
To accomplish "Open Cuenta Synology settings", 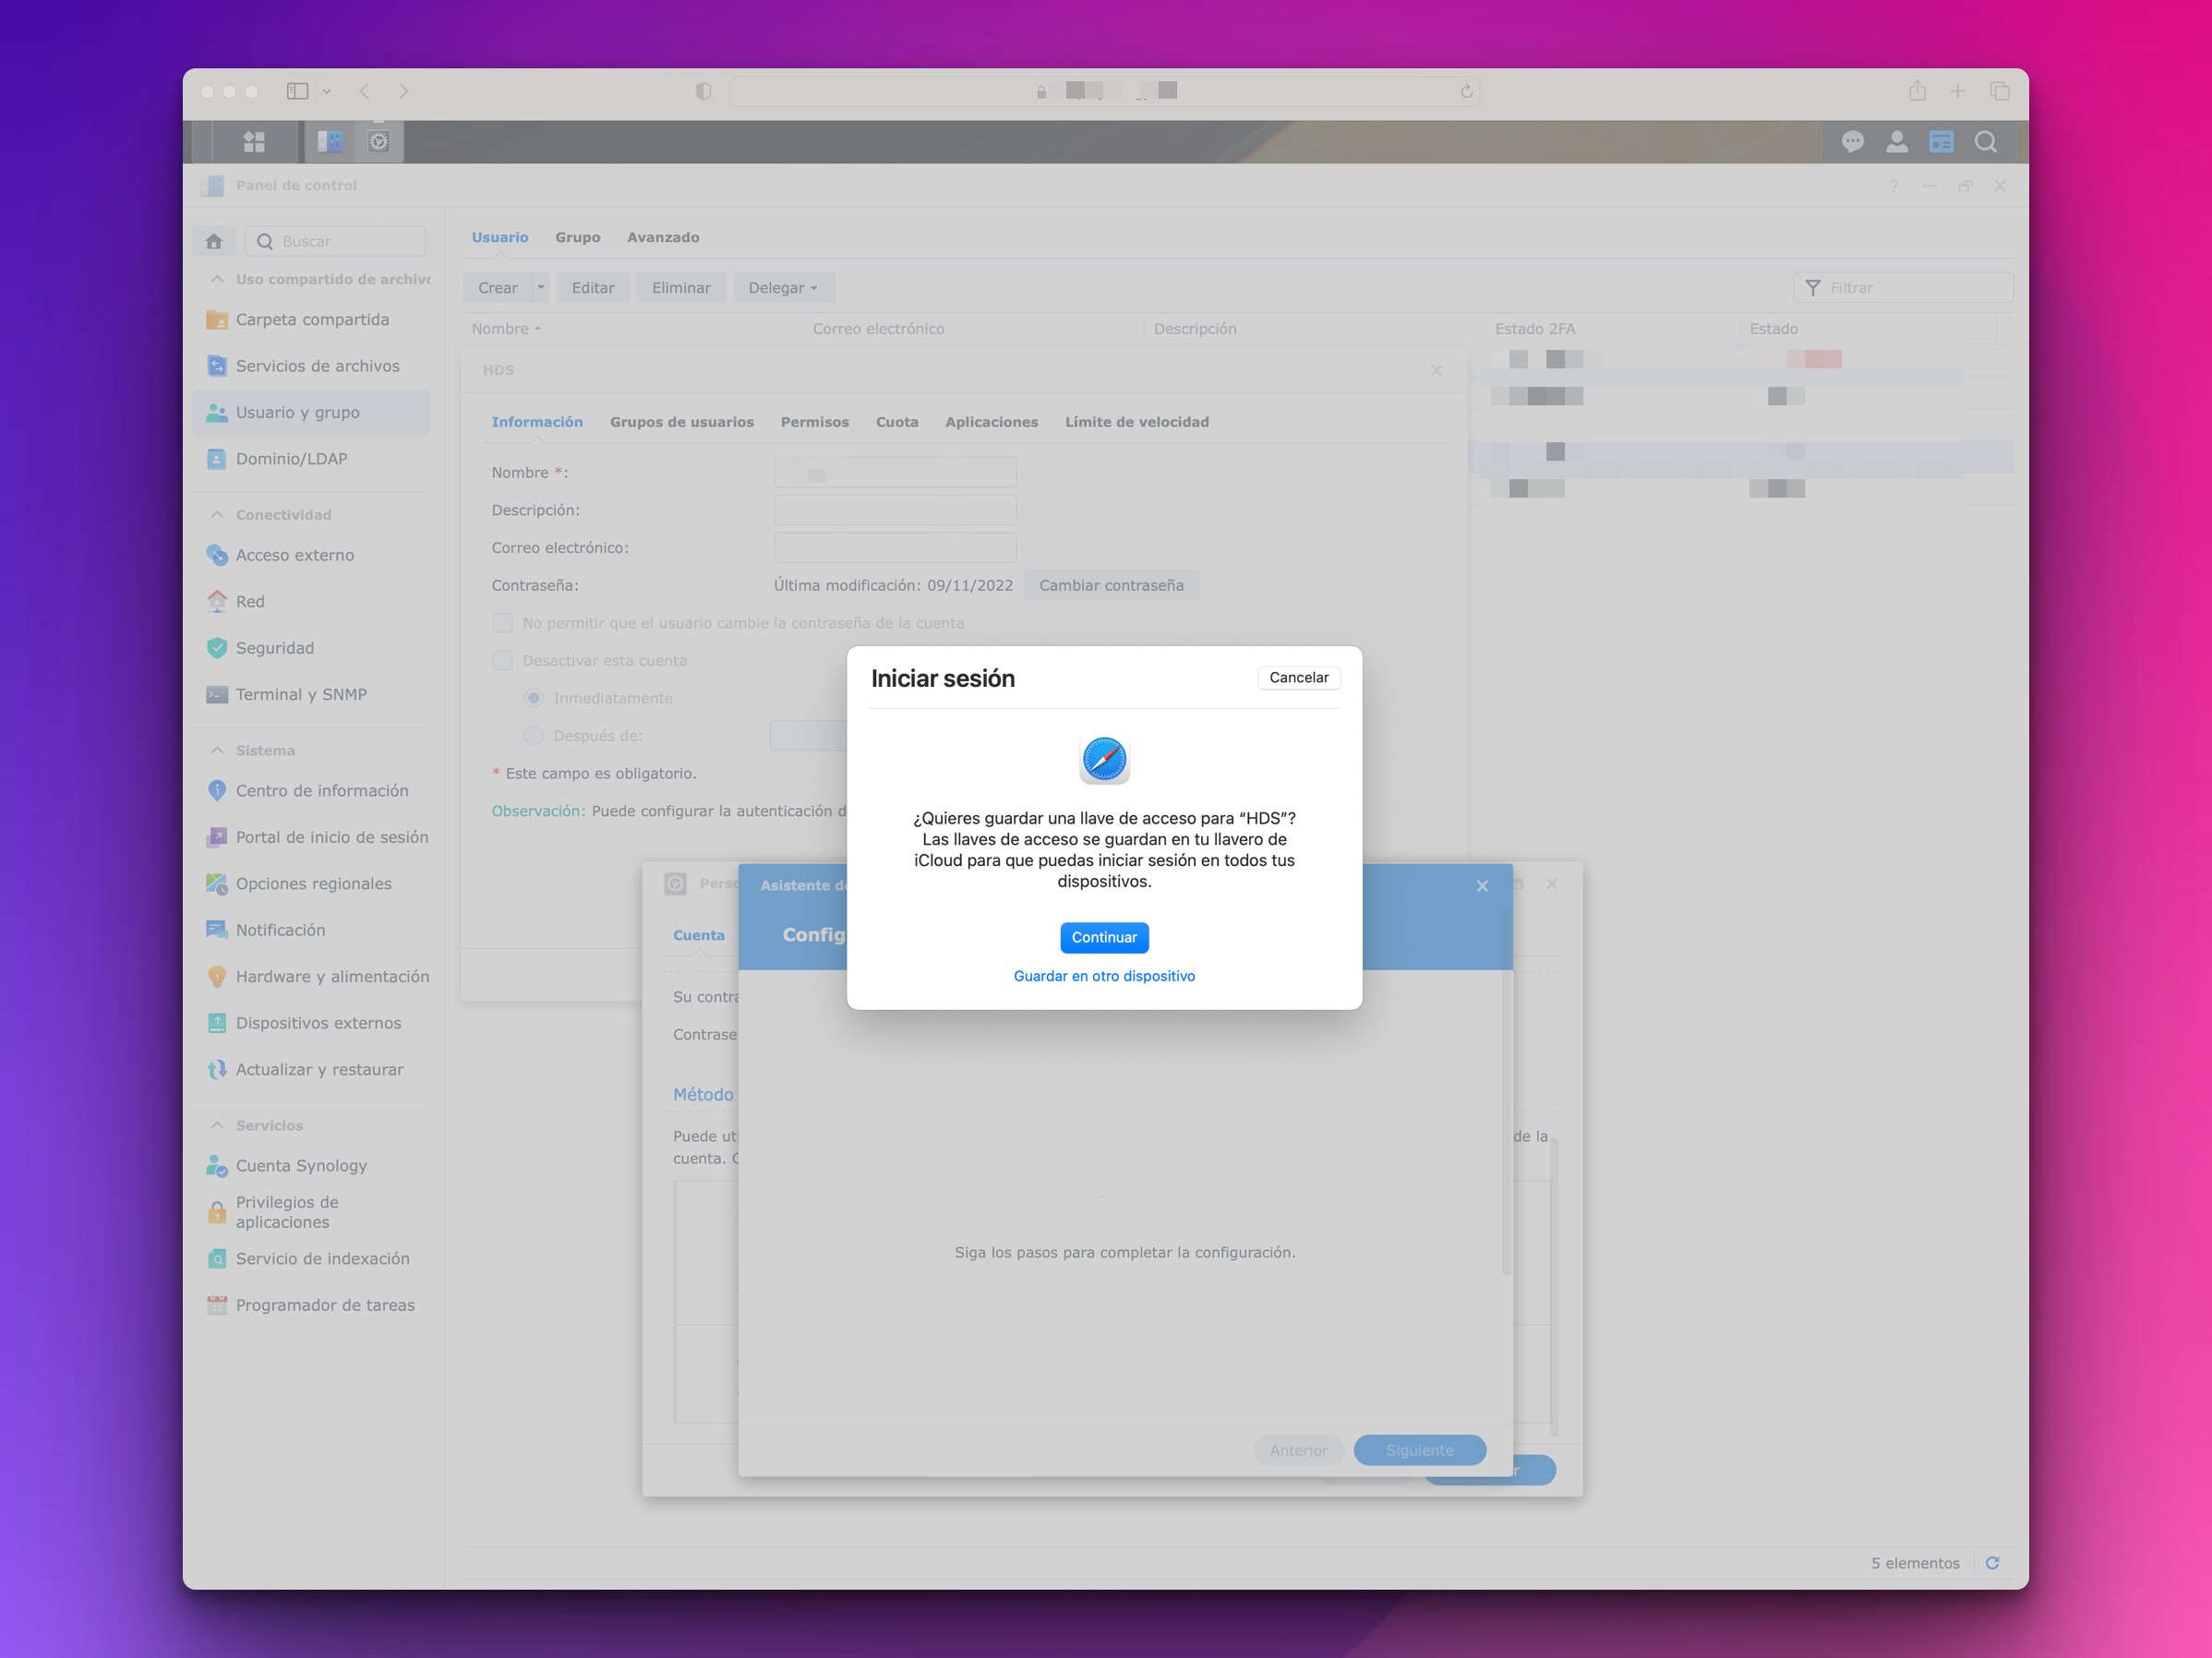I will pyautogui.click(x=311, y=1166).
